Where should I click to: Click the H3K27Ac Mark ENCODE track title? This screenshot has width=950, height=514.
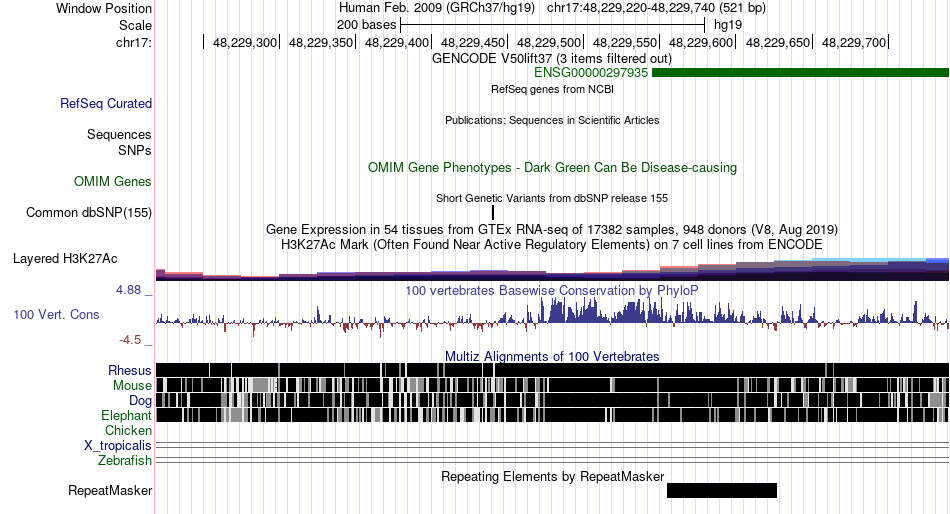[552, 245]
